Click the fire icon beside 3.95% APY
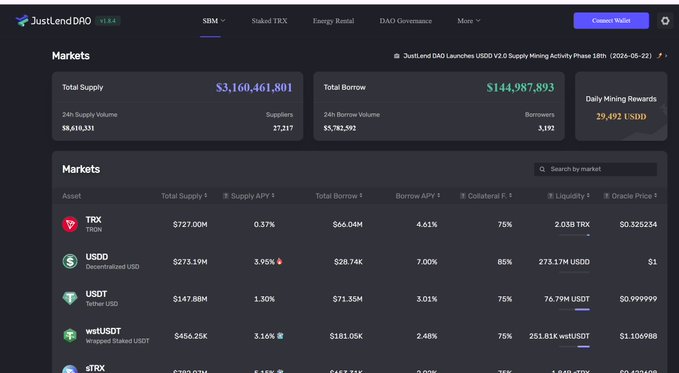 tap(279, 261)
